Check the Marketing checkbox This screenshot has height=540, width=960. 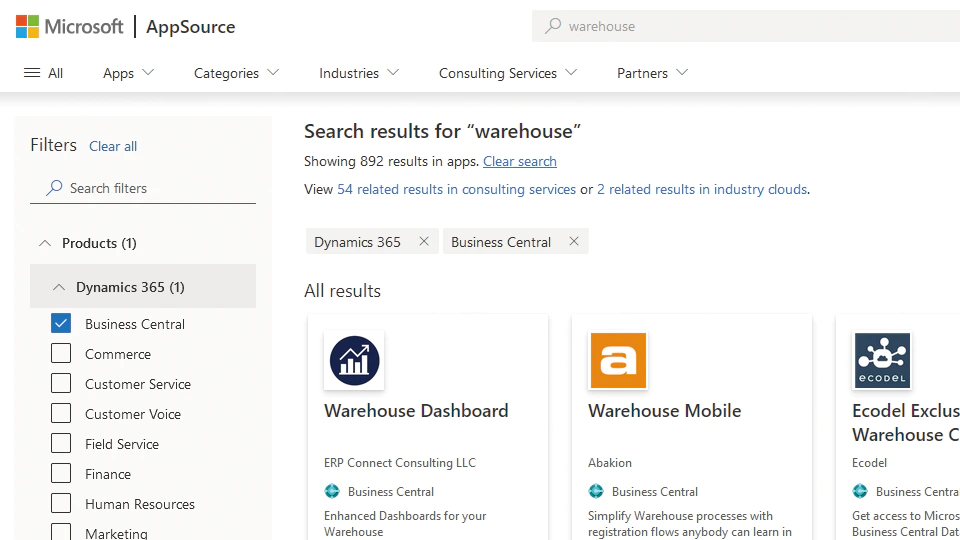tap(61, 532)
